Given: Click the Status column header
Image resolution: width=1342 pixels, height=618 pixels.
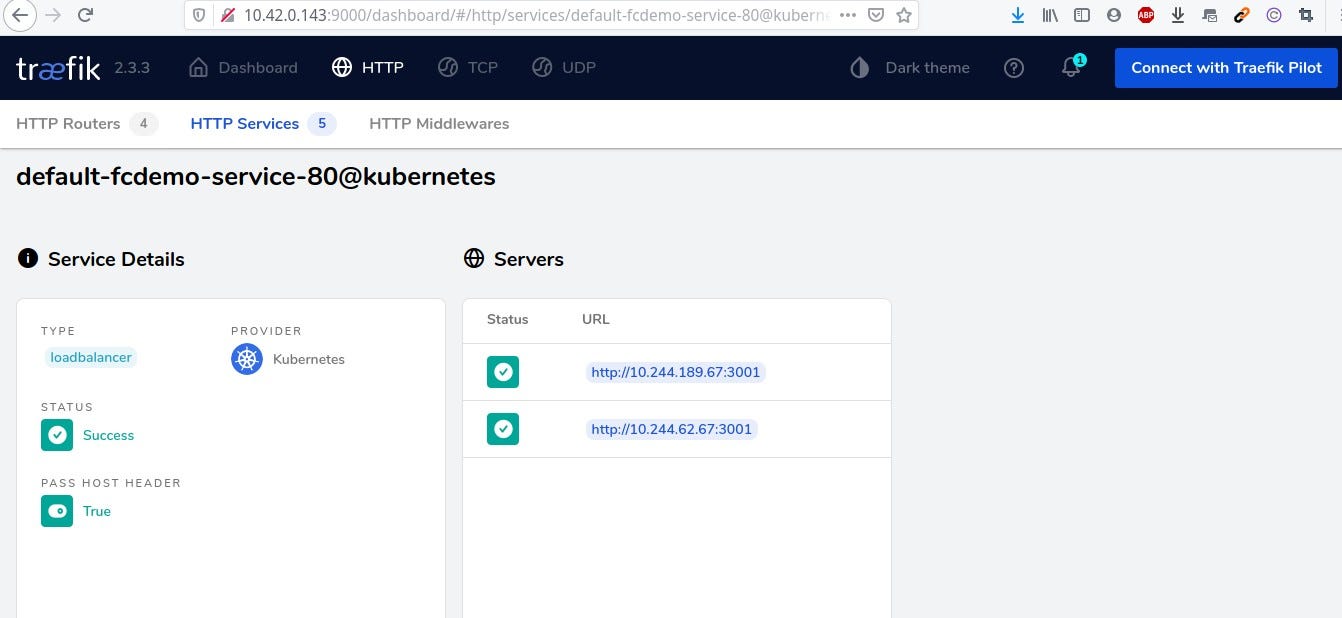Looking at the screenshot, I should [508, 319].
